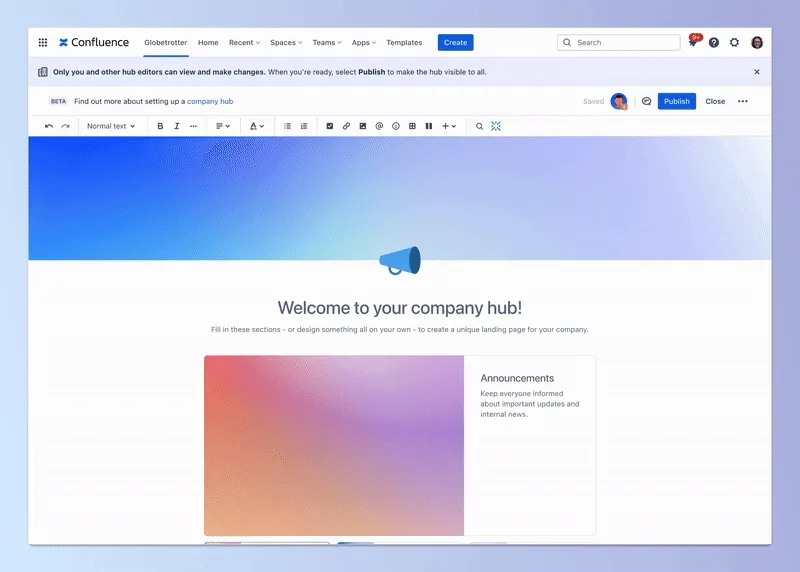Open the user profile avatar menu
The width and height of the screenshot is (800, 572).
(x=757, y=42)
